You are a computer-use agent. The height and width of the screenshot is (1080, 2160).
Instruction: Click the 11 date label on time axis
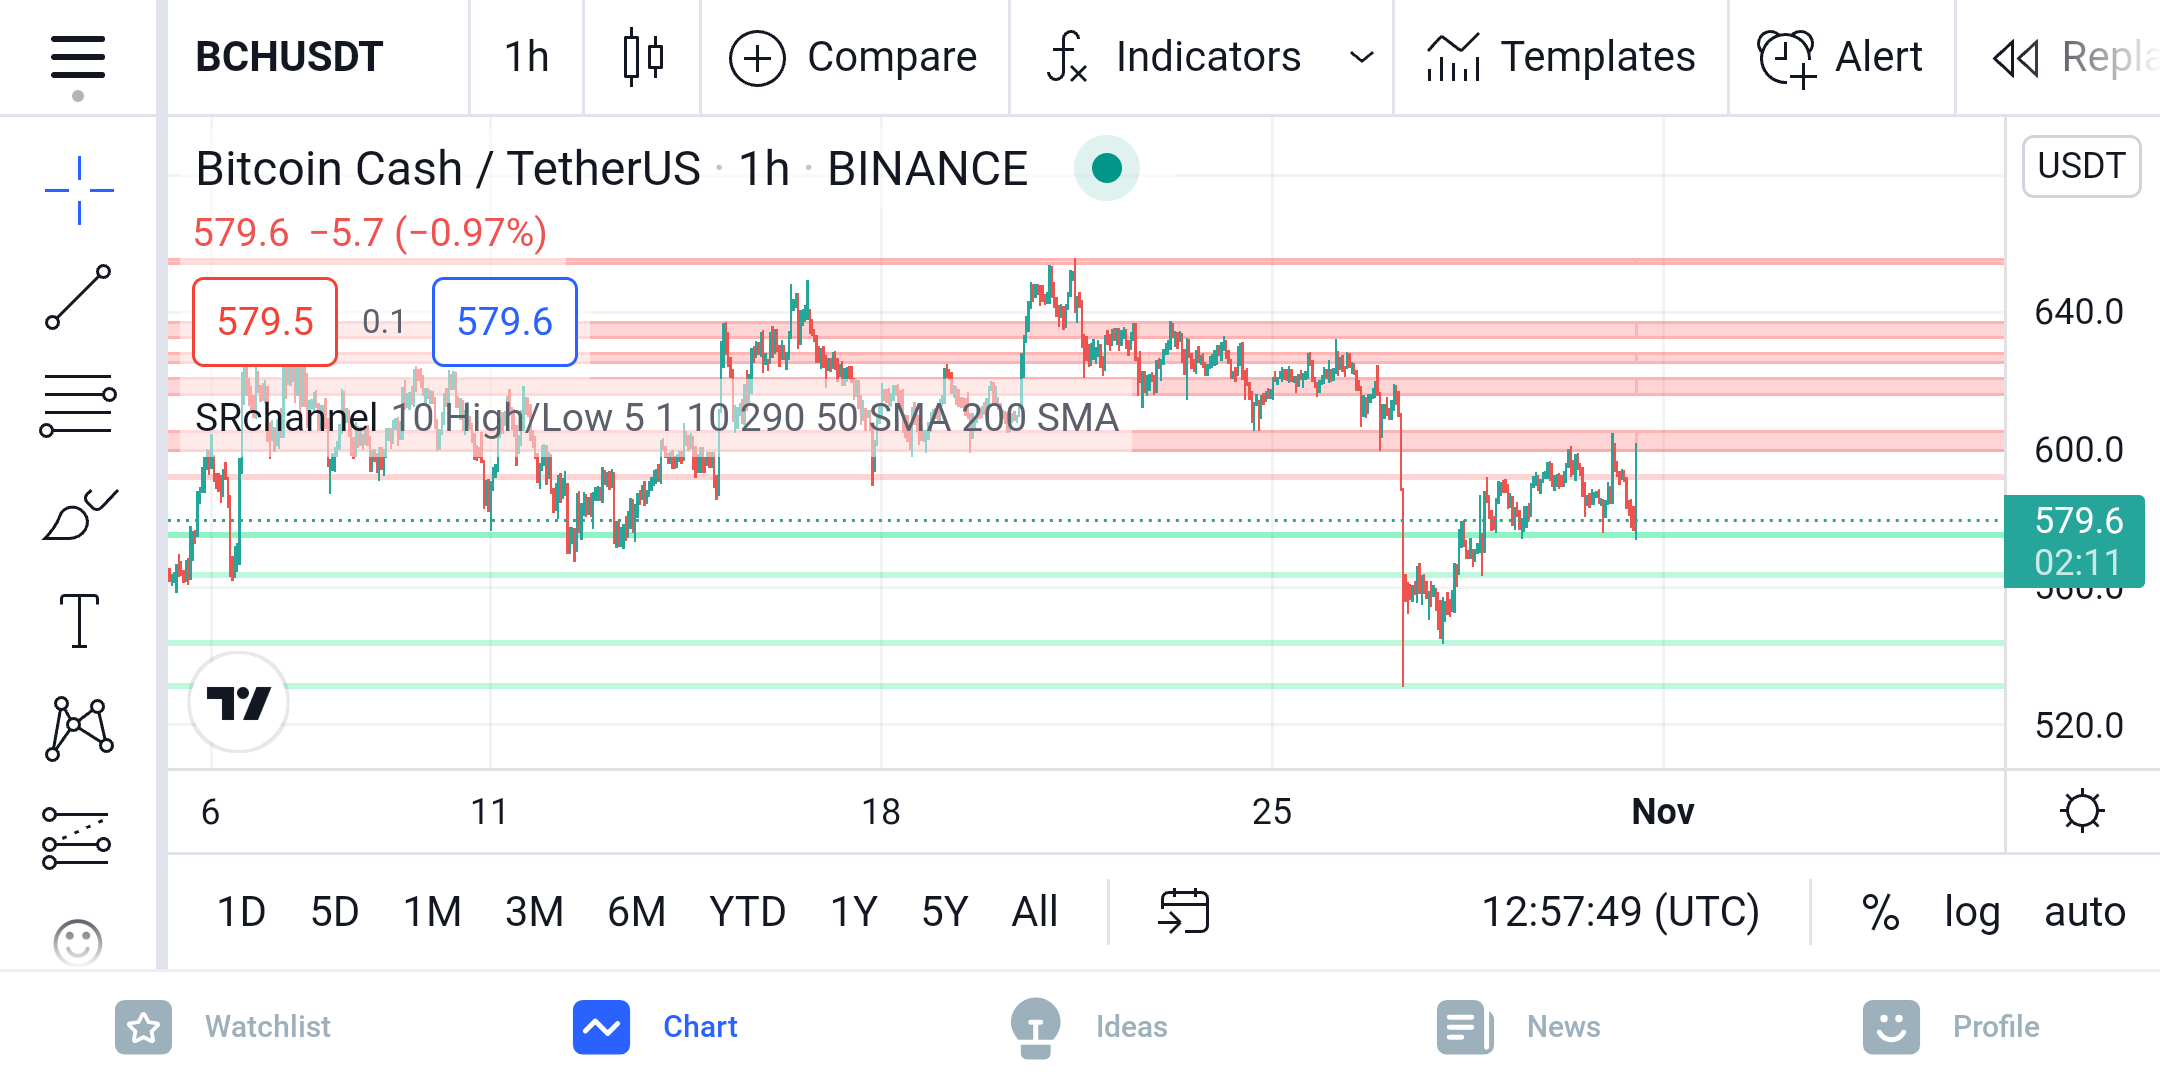489,811
